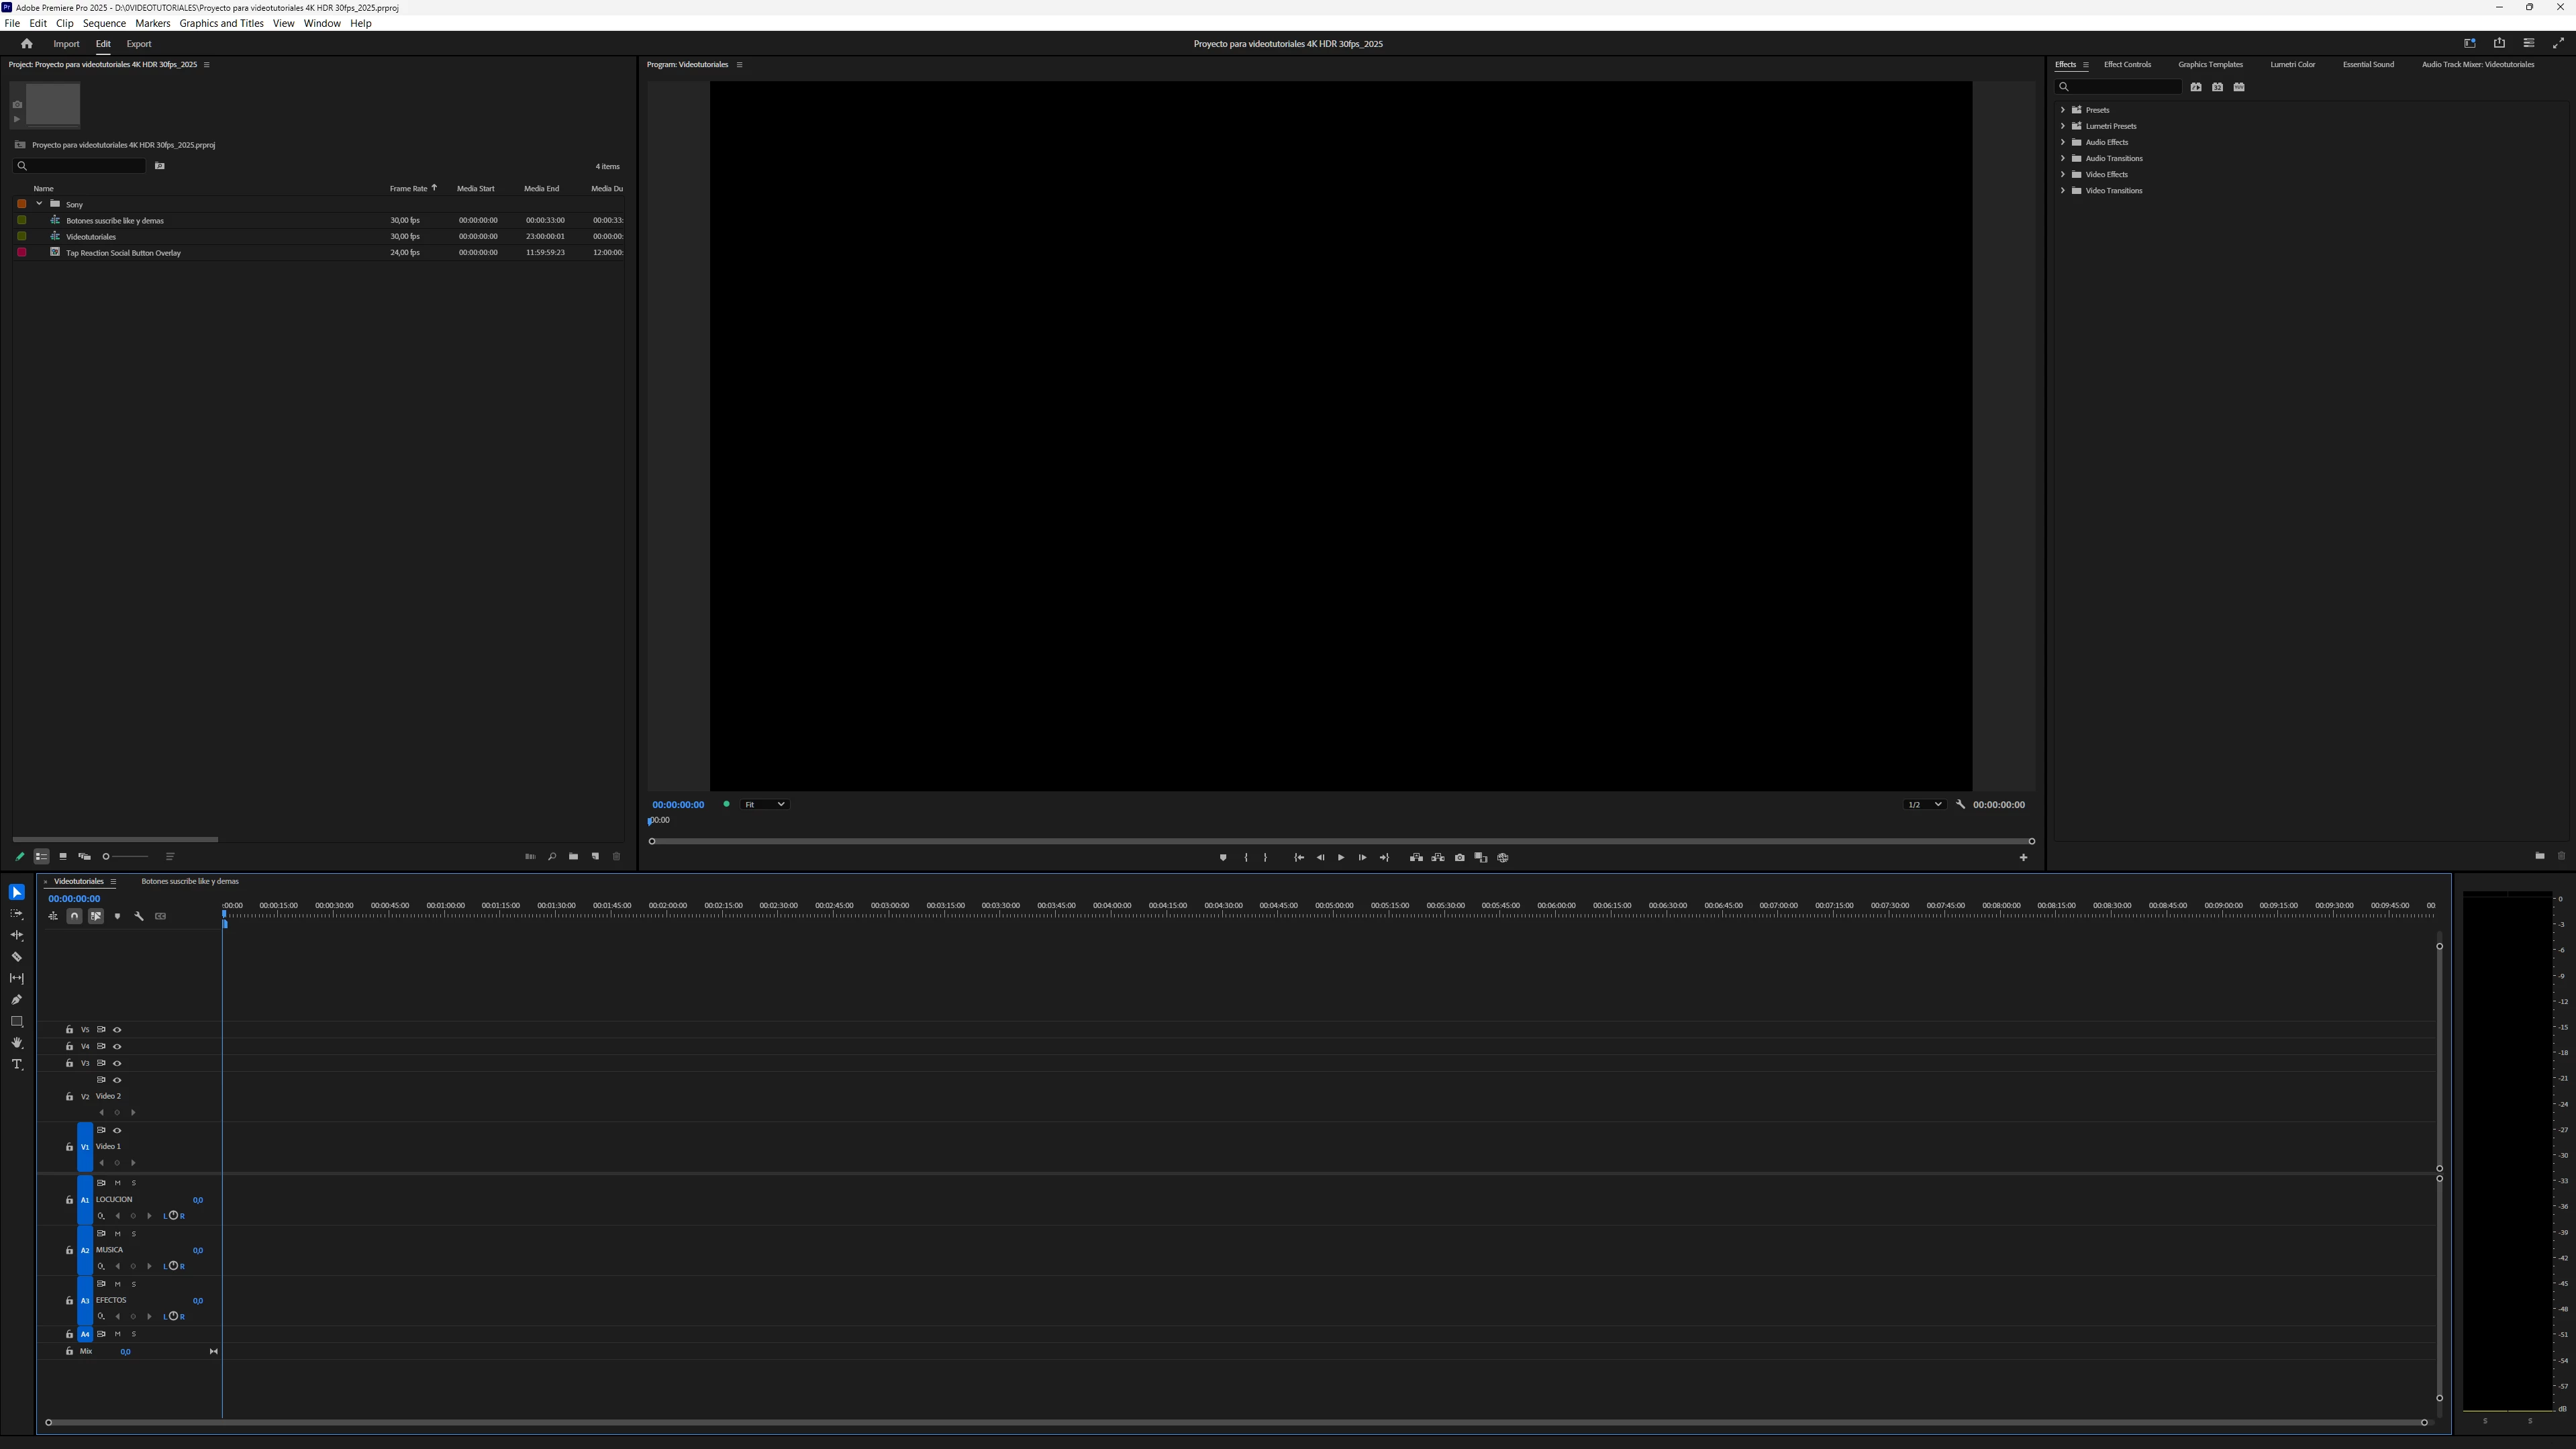The height and width of the screenshot is (1449, 2576).
Task: Select the Hand tool
Action: coord(17,1043)
